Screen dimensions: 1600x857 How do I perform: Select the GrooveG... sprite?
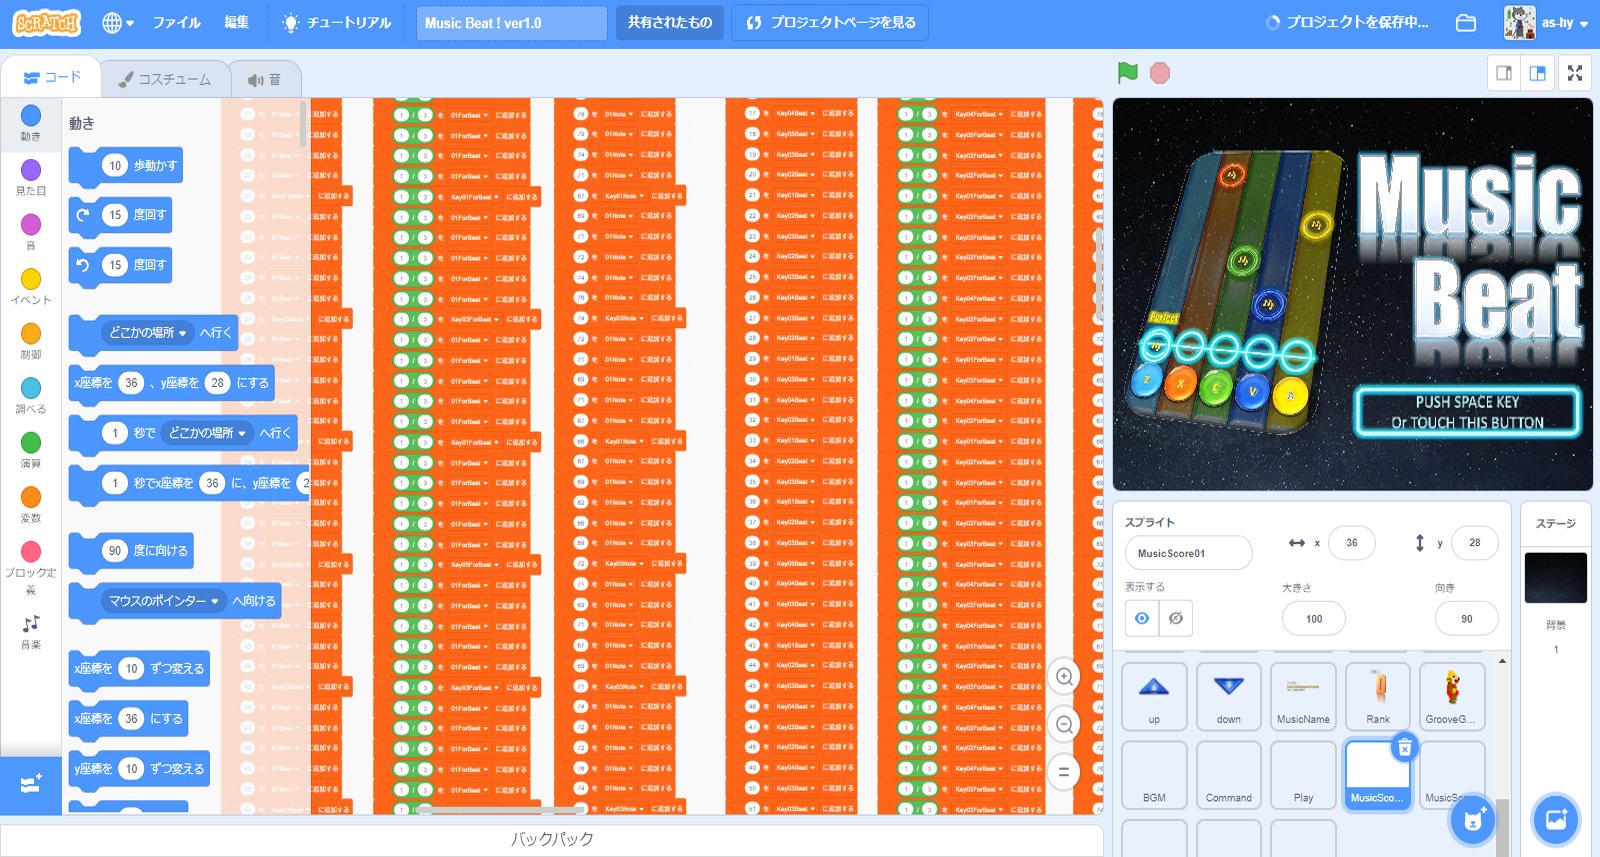1452,696
